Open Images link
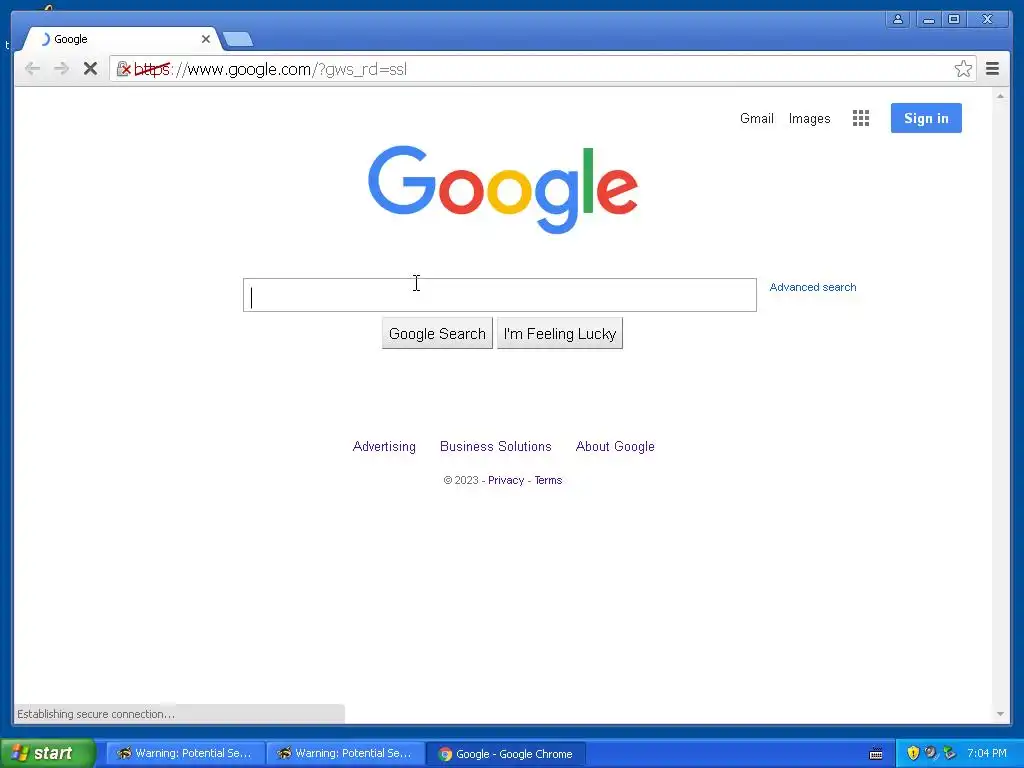1024x768 pixels. click(809, 118)
